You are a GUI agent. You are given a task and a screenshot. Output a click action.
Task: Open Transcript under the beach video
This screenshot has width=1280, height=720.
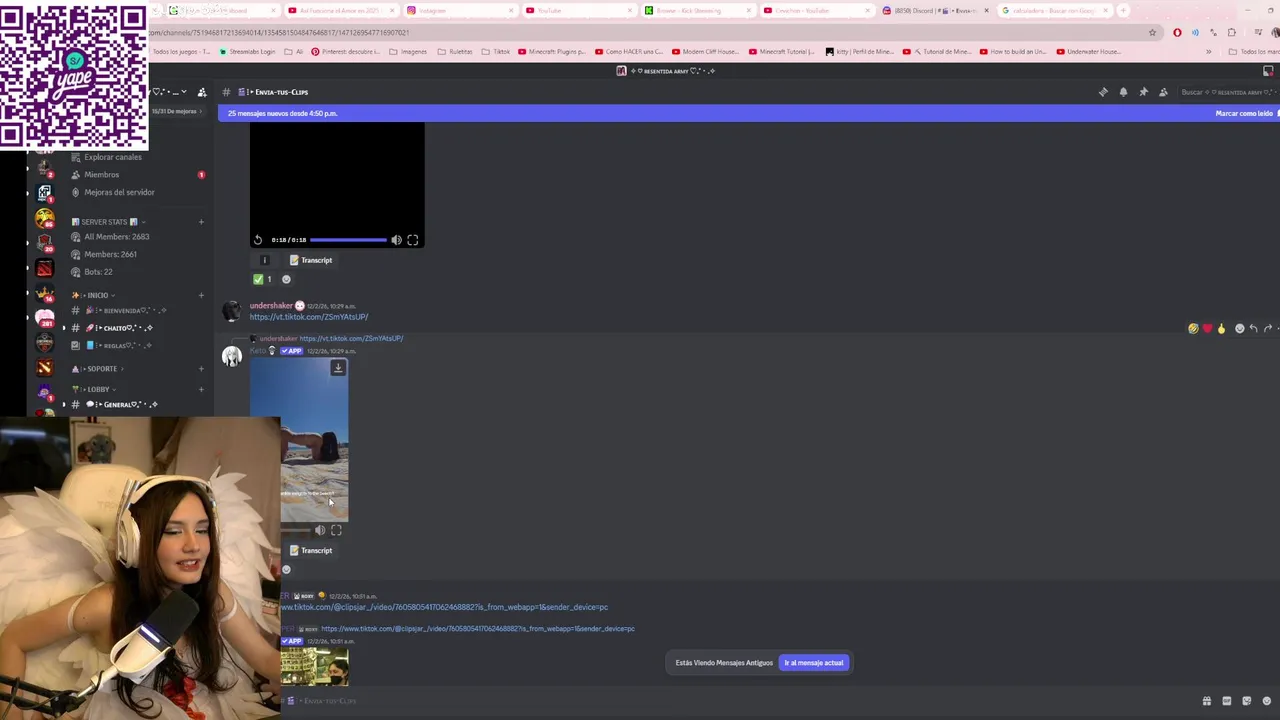click(x=311, y=550)
